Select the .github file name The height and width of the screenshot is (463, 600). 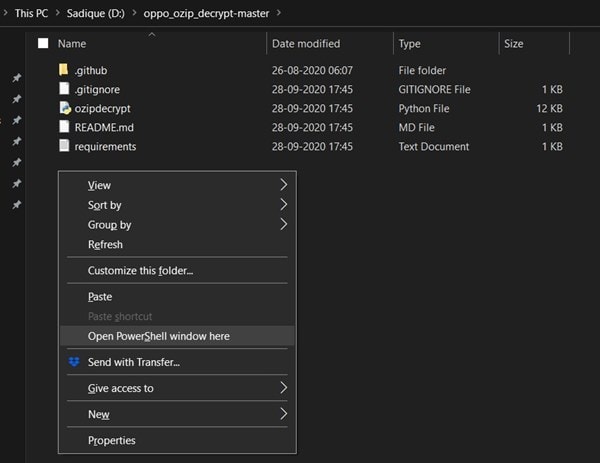coord(91,70)
